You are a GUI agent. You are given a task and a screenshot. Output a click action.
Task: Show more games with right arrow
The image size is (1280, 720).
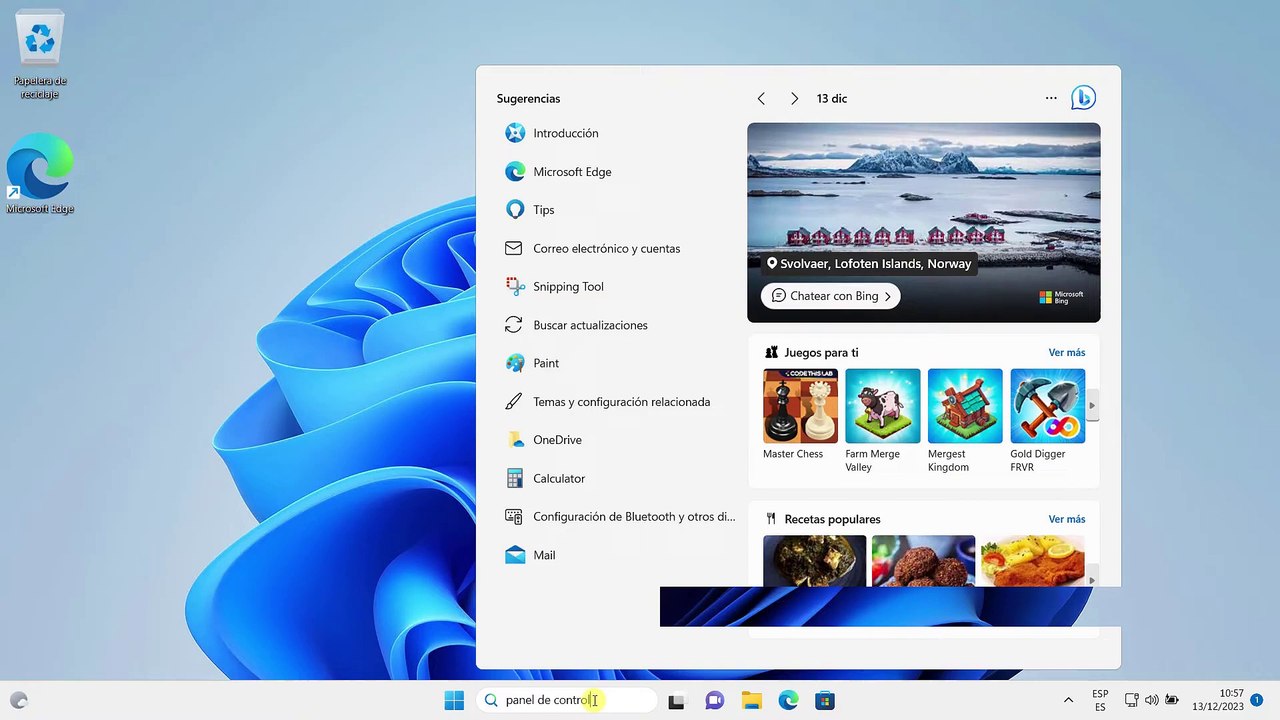coord(1092,405)
